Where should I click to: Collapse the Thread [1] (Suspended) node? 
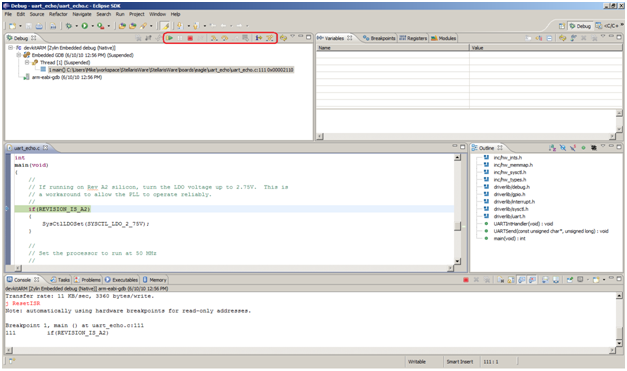pos(27,62)
